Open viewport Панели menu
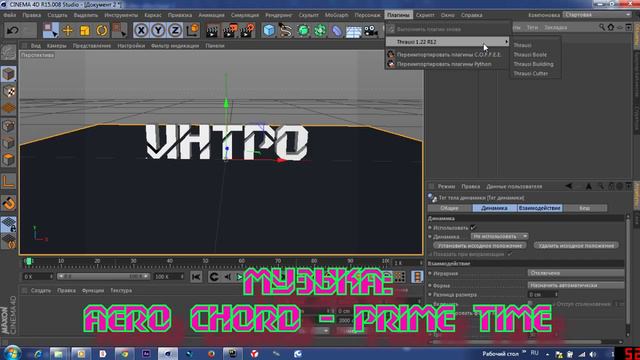Screen dimensions: 640x360 (x=215, y=46)
